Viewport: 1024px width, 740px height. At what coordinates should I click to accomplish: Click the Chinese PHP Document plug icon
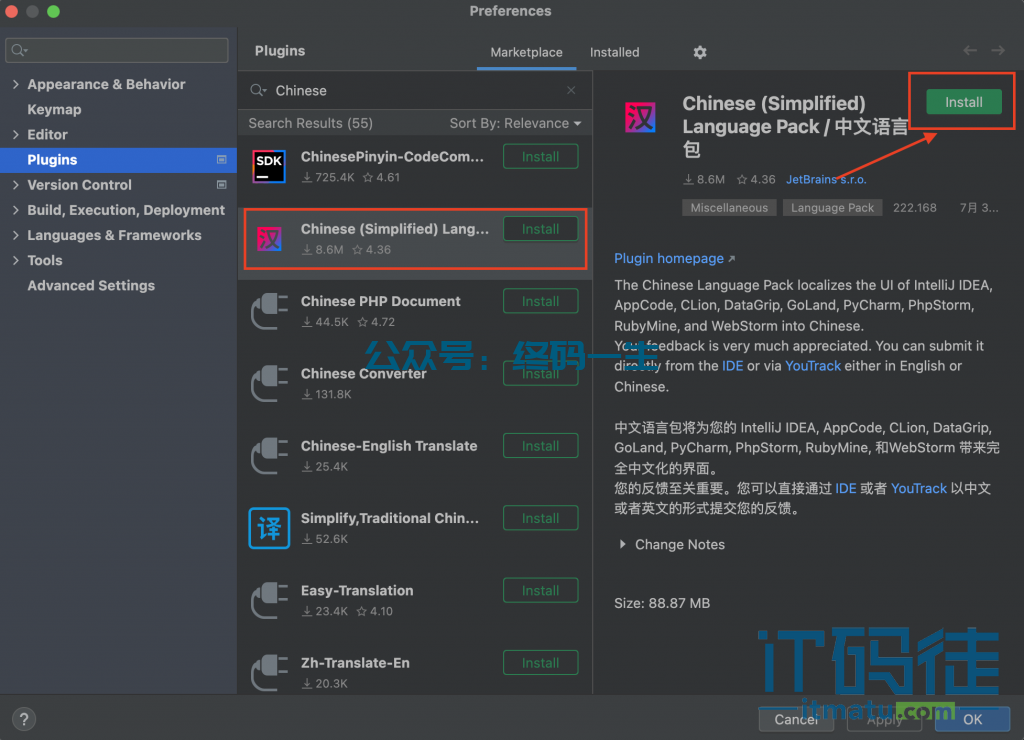click(x=269, y=311)
